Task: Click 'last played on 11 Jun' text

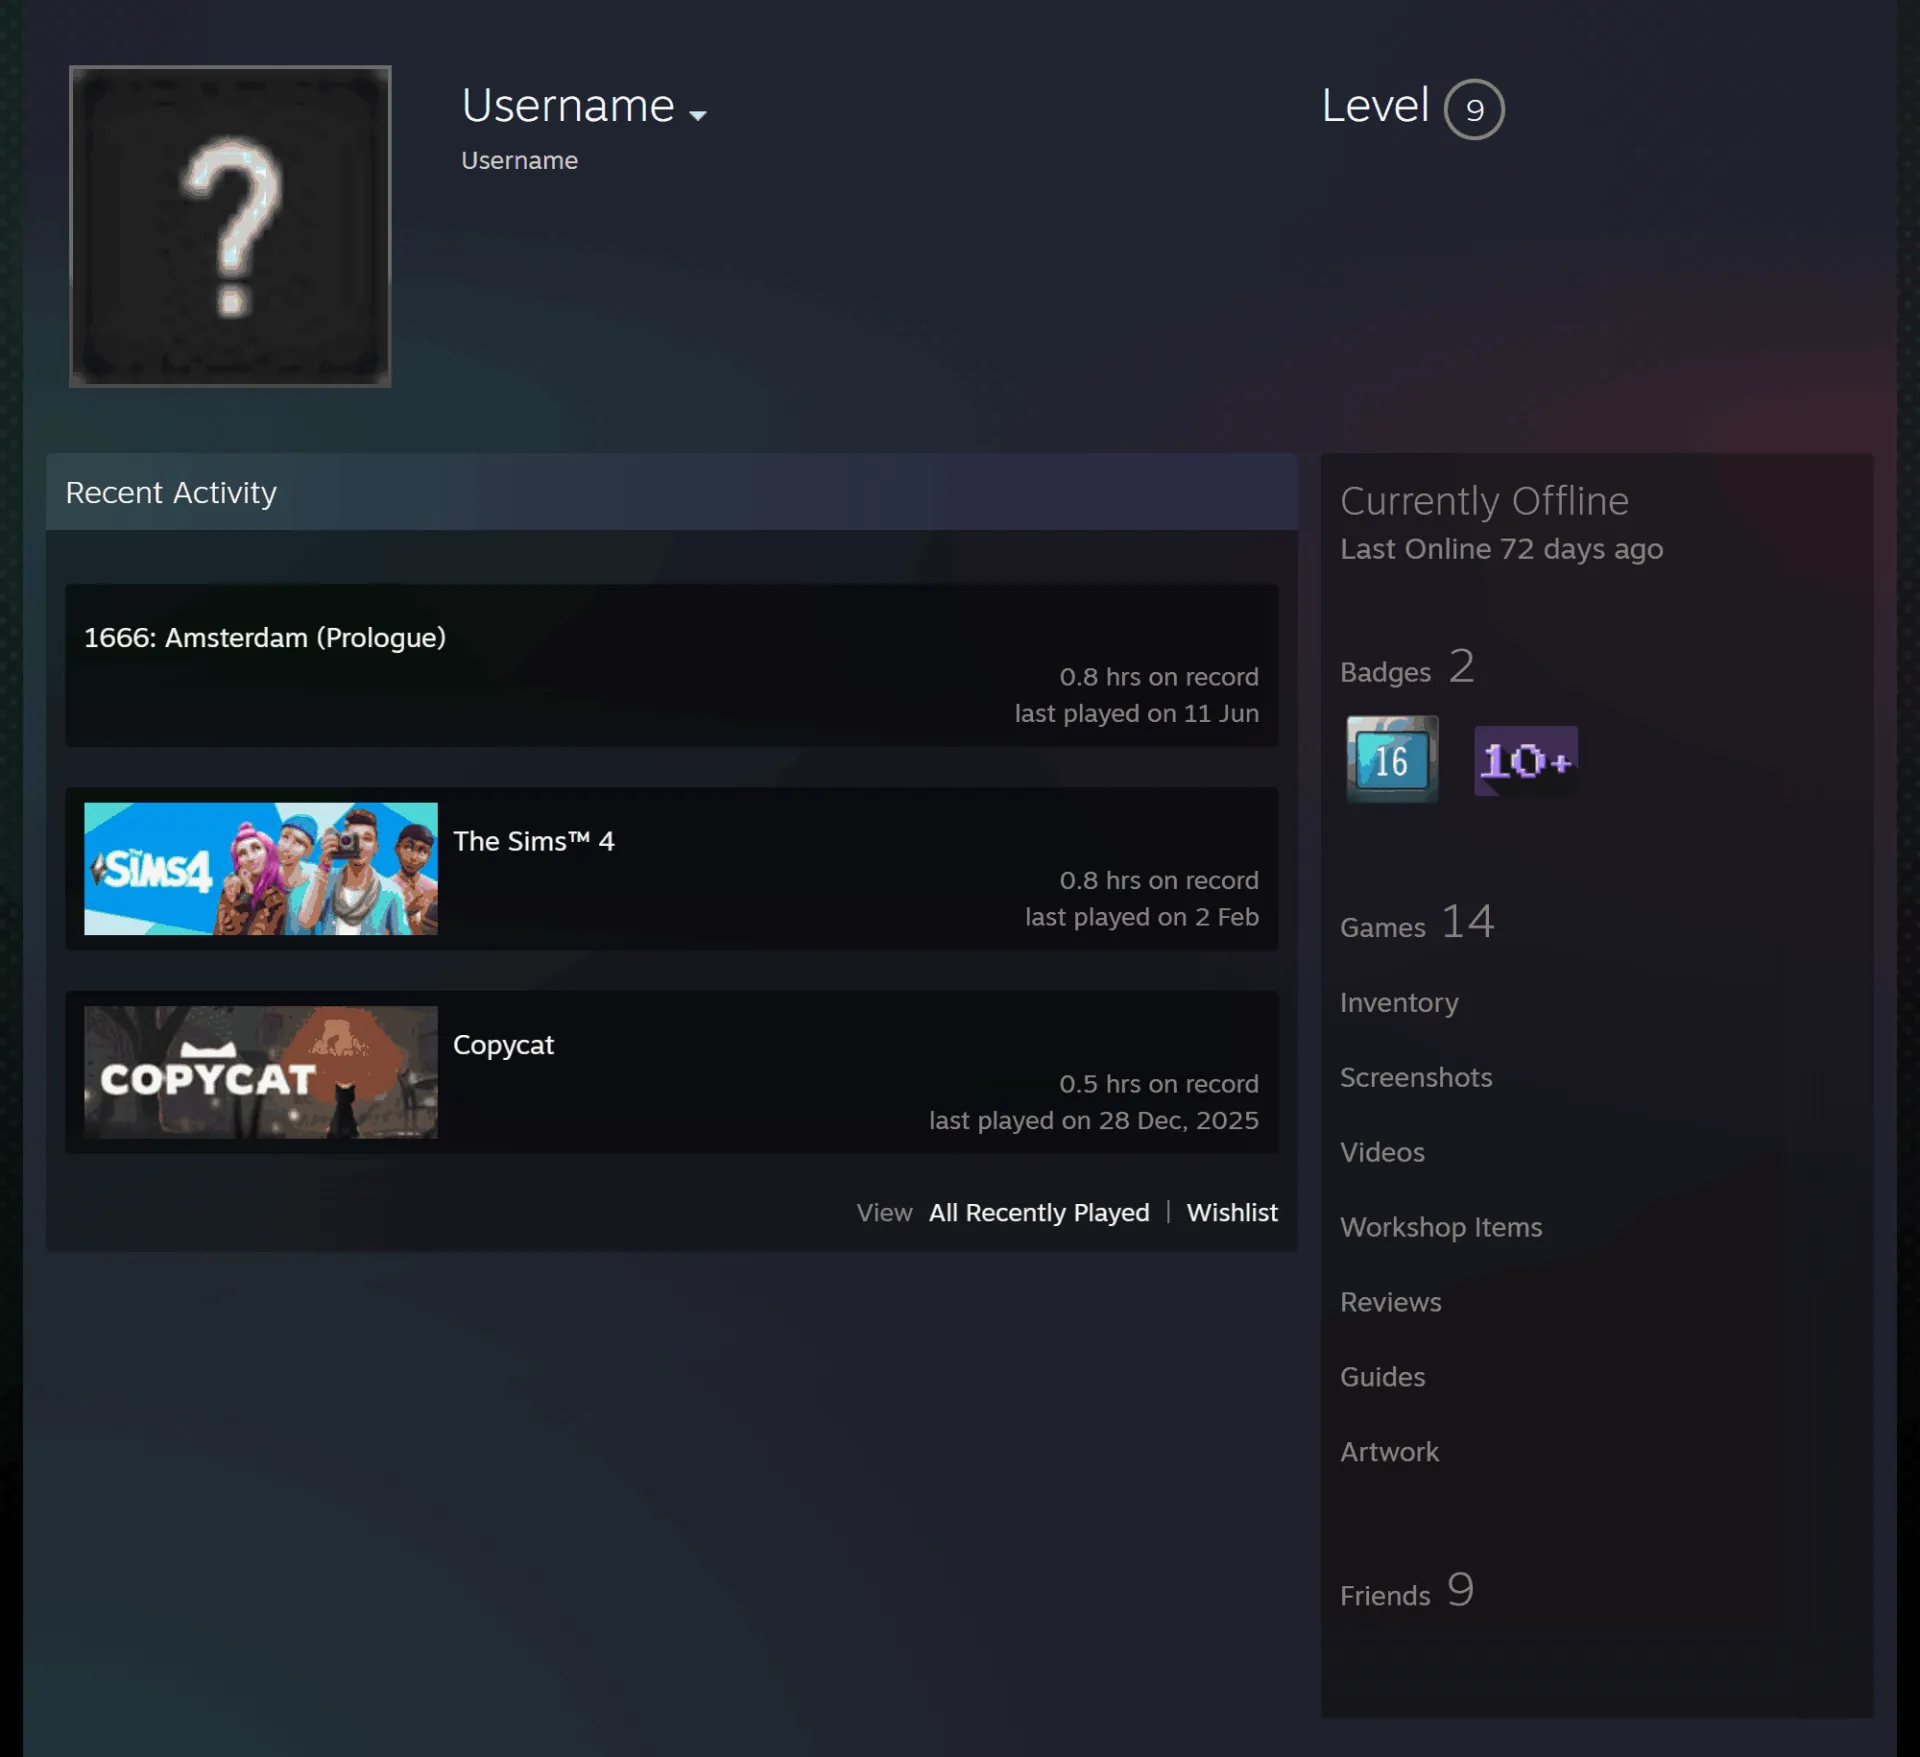Action: coord(1137,714)
